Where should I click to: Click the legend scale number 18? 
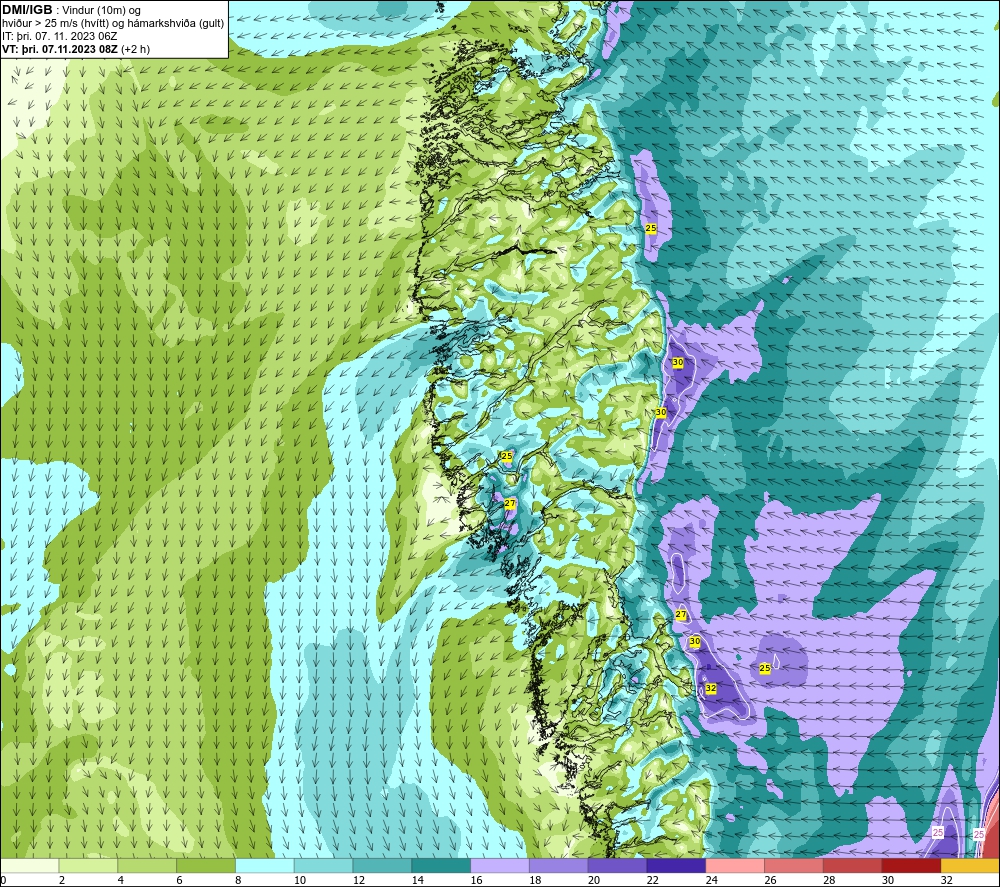(535, 880)
